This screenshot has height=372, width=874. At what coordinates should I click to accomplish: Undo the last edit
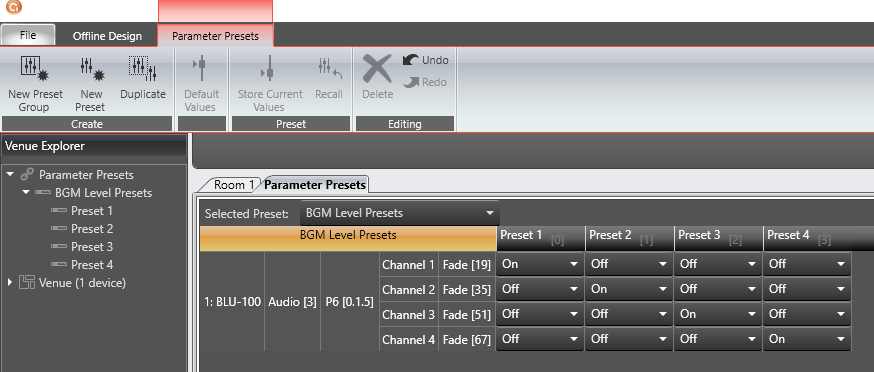point(426,60)
